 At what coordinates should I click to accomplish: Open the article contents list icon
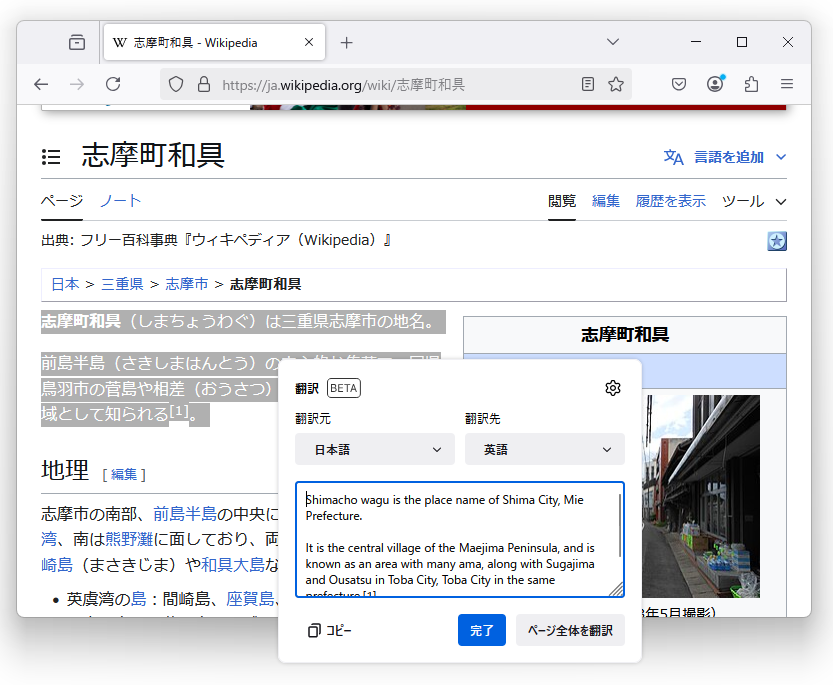pos(50,157)
